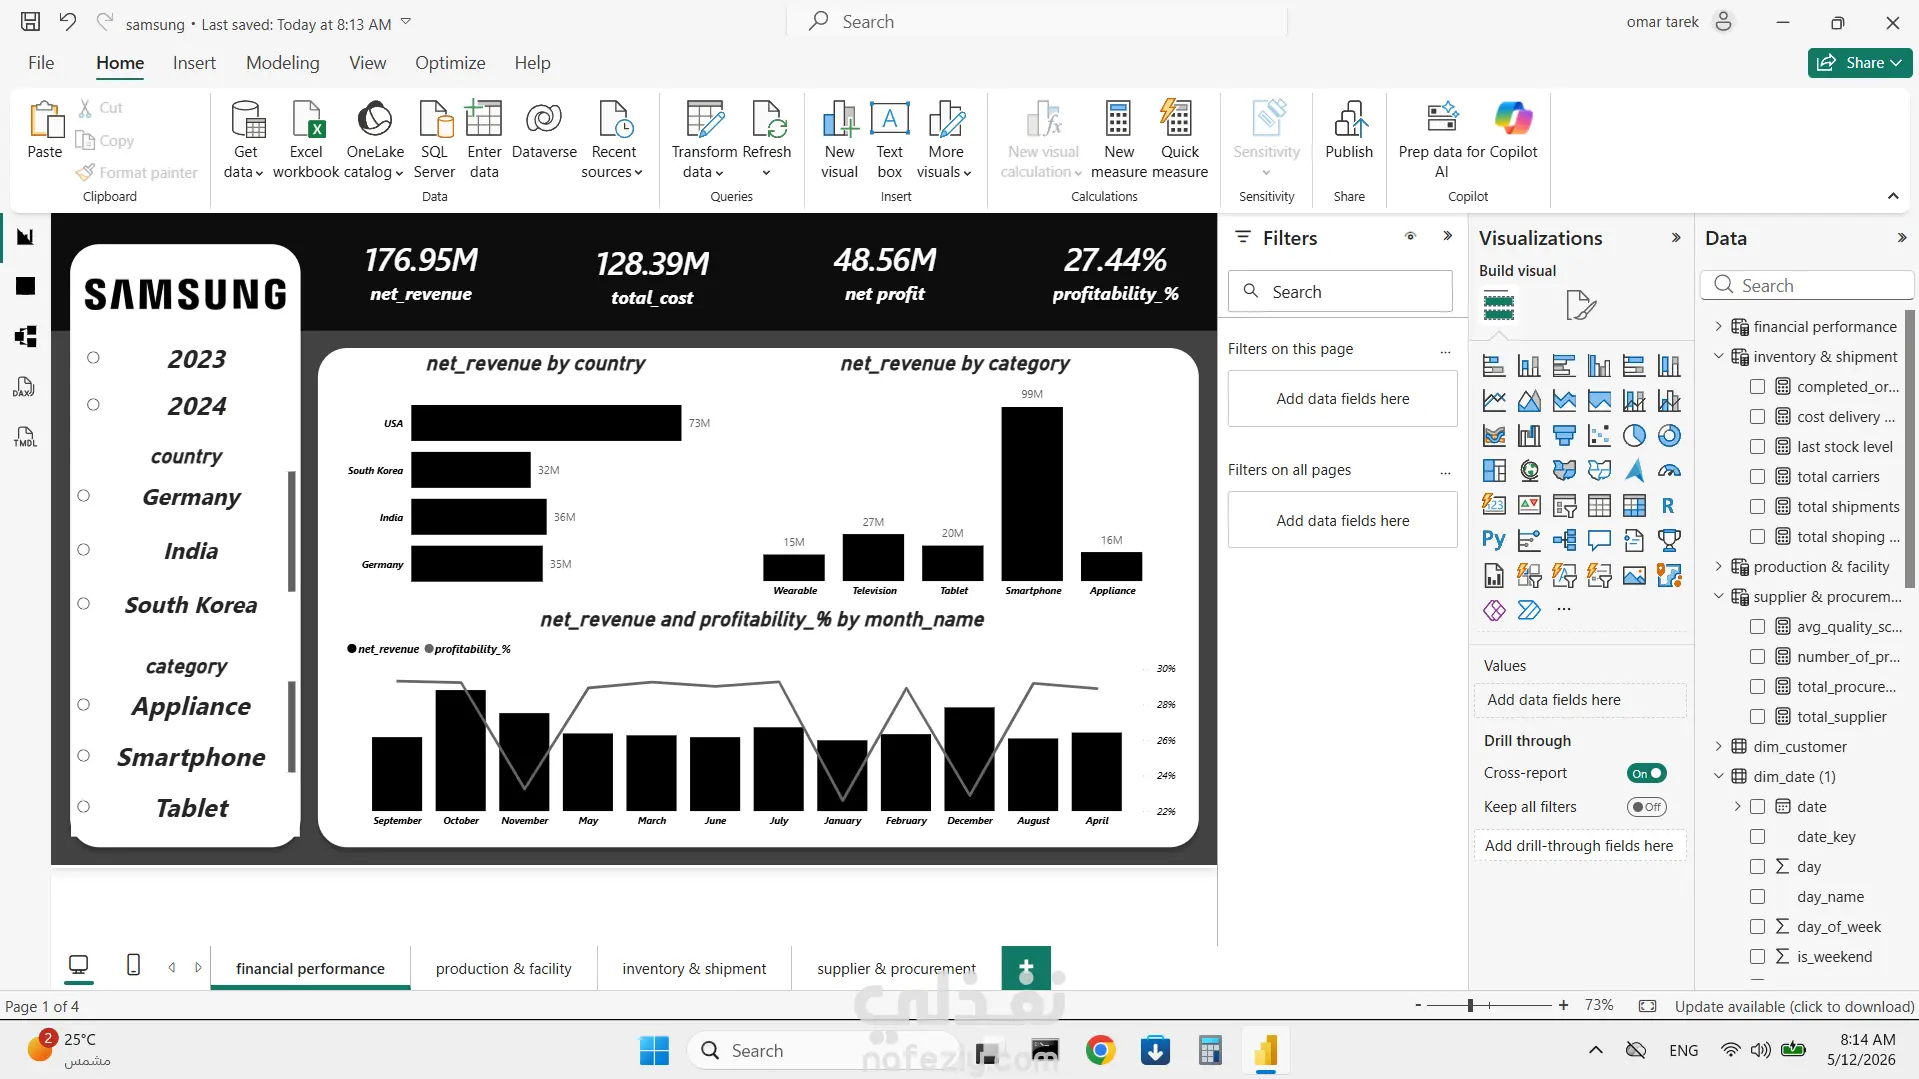Refresh the report data

767,140
